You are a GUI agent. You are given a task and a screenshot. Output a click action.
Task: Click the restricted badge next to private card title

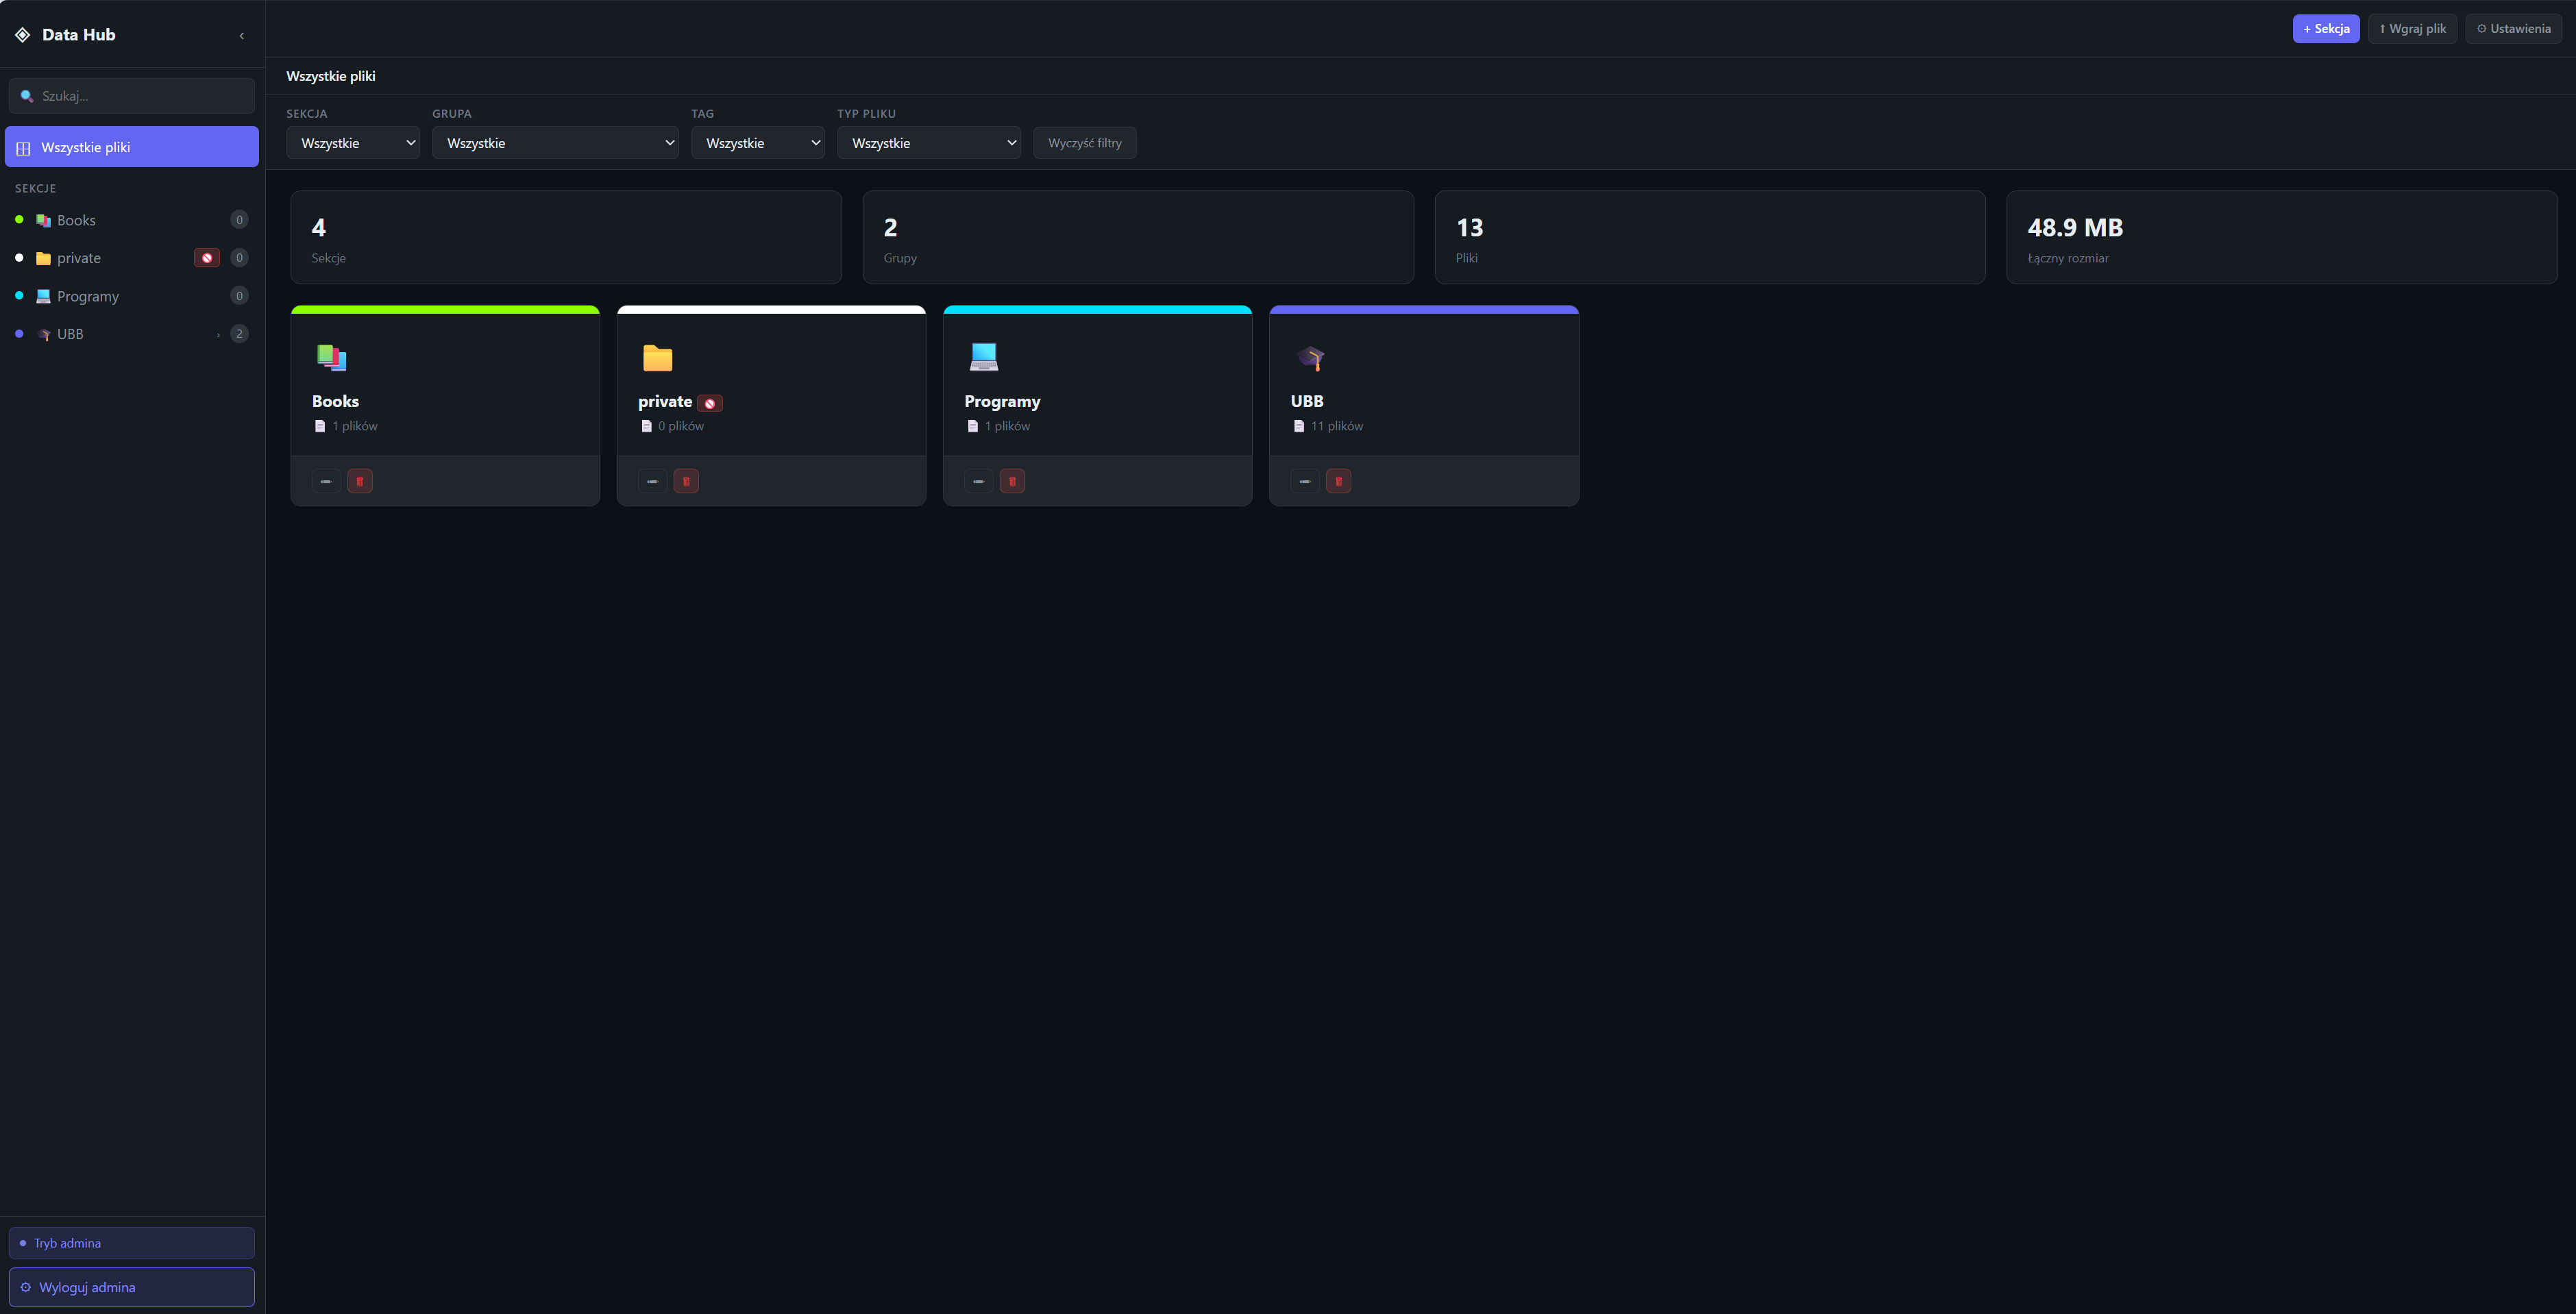(x=710, y=403)
